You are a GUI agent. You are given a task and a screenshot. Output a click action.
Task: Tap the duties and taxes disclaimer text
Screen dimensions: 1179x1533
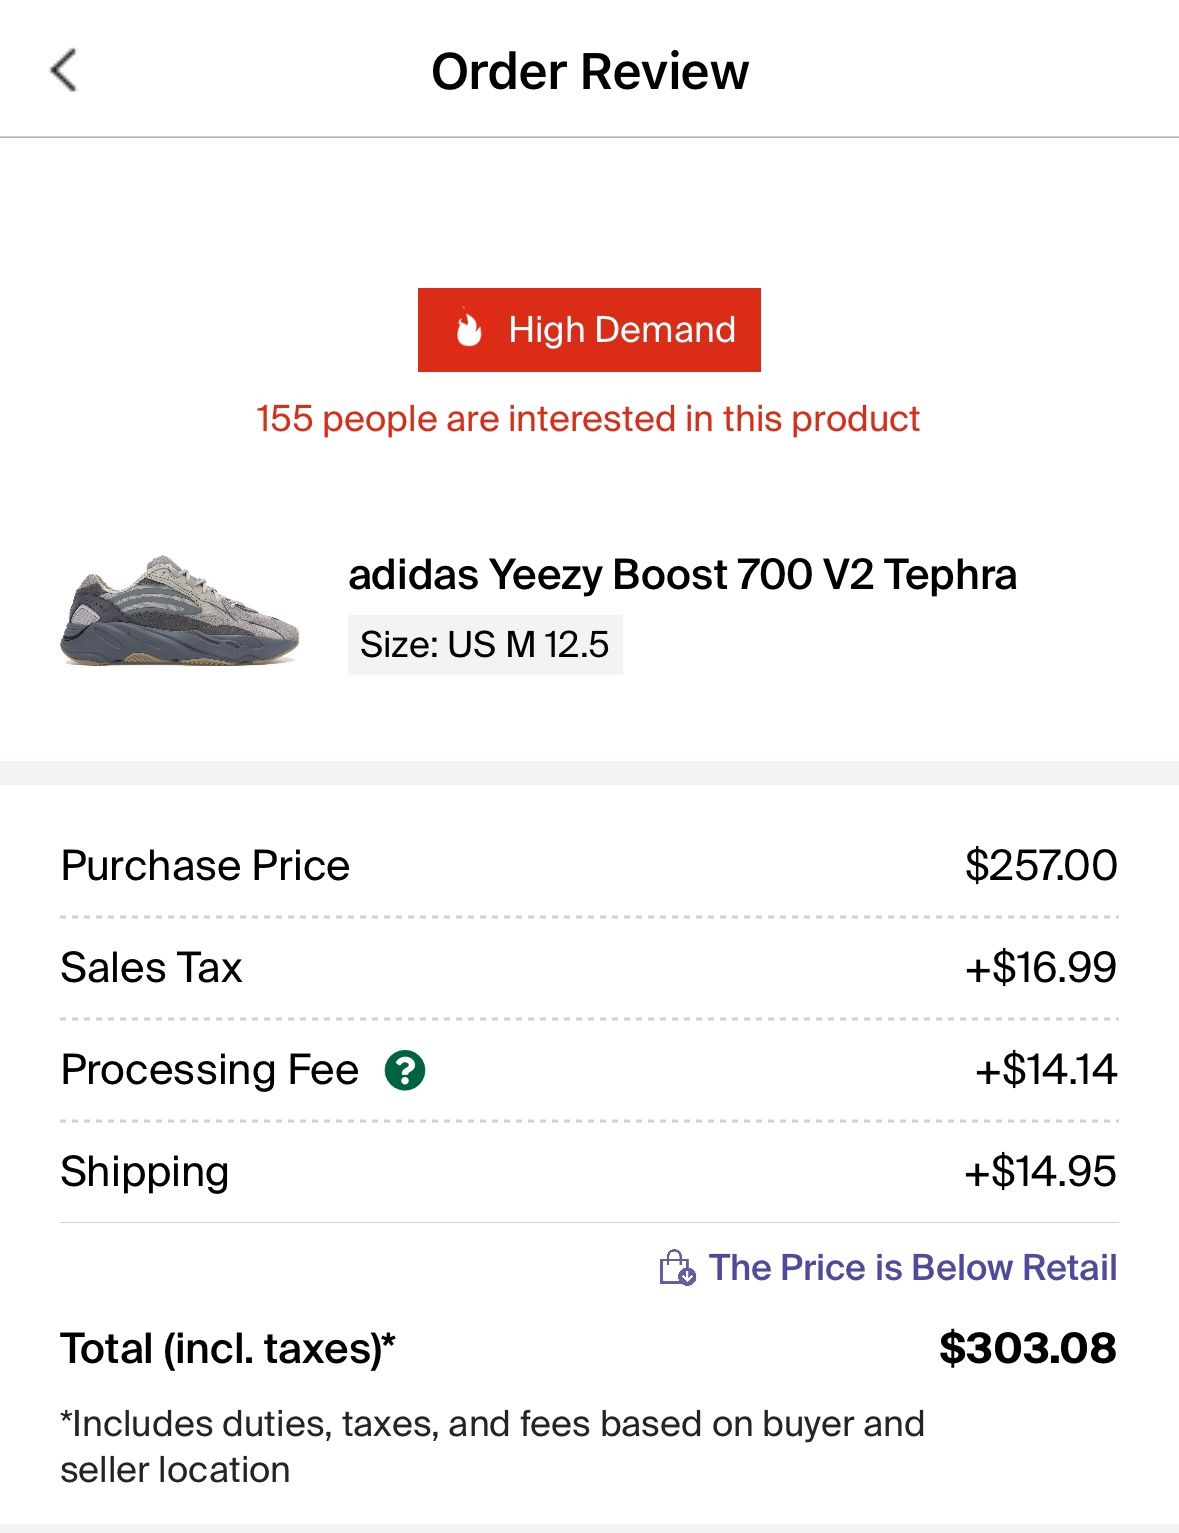pos(492,1446)
